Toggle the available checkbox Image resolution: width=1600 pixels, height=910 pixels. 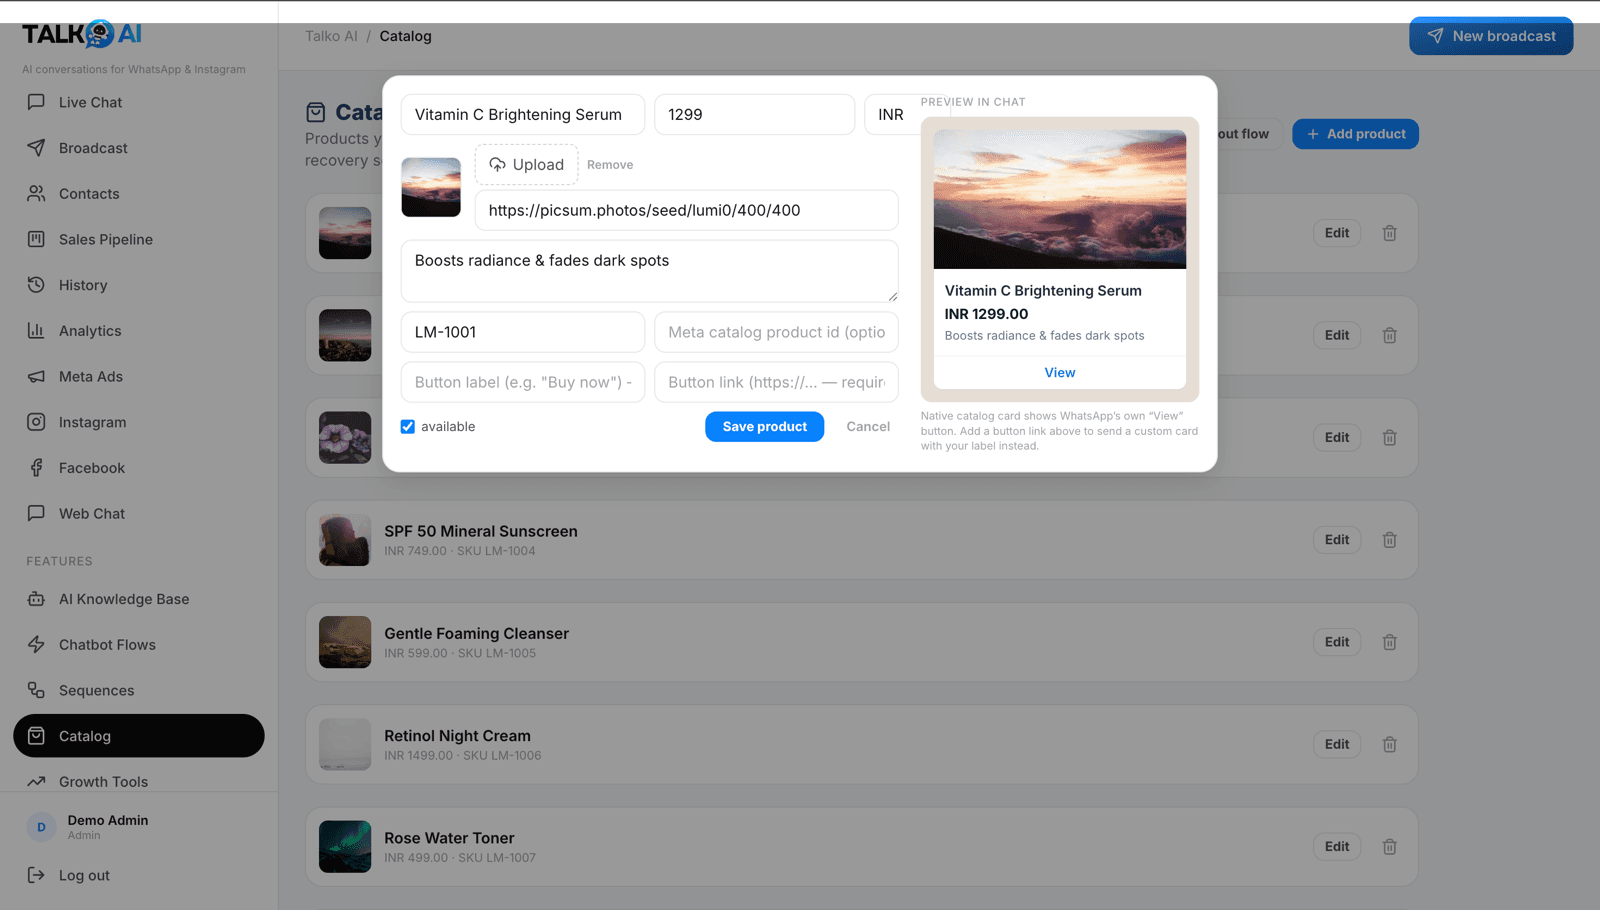[408, 427]
